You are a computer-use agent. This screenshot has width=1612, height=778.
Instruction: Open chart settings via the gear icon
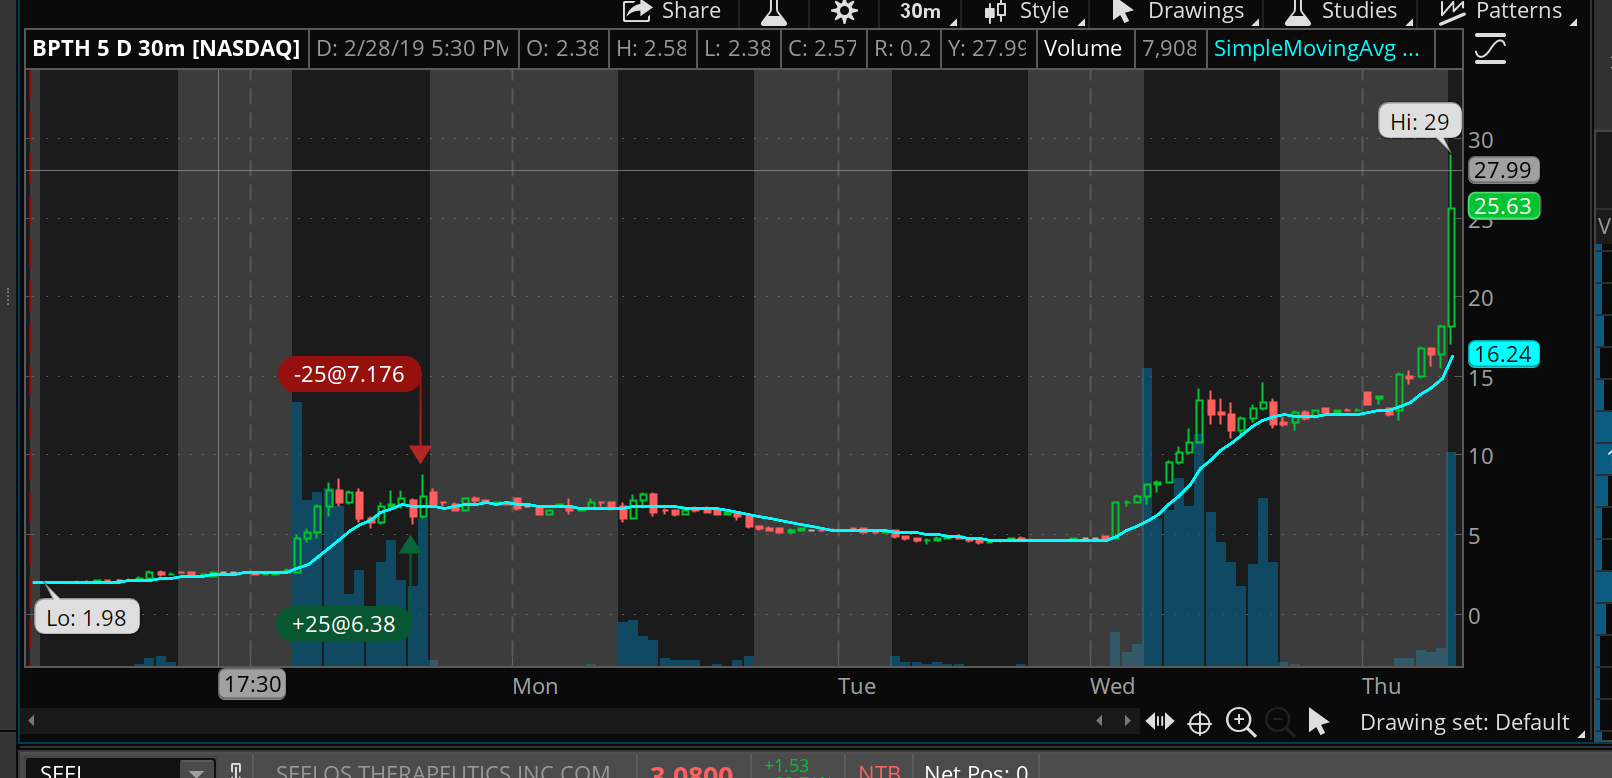point(845,11)
